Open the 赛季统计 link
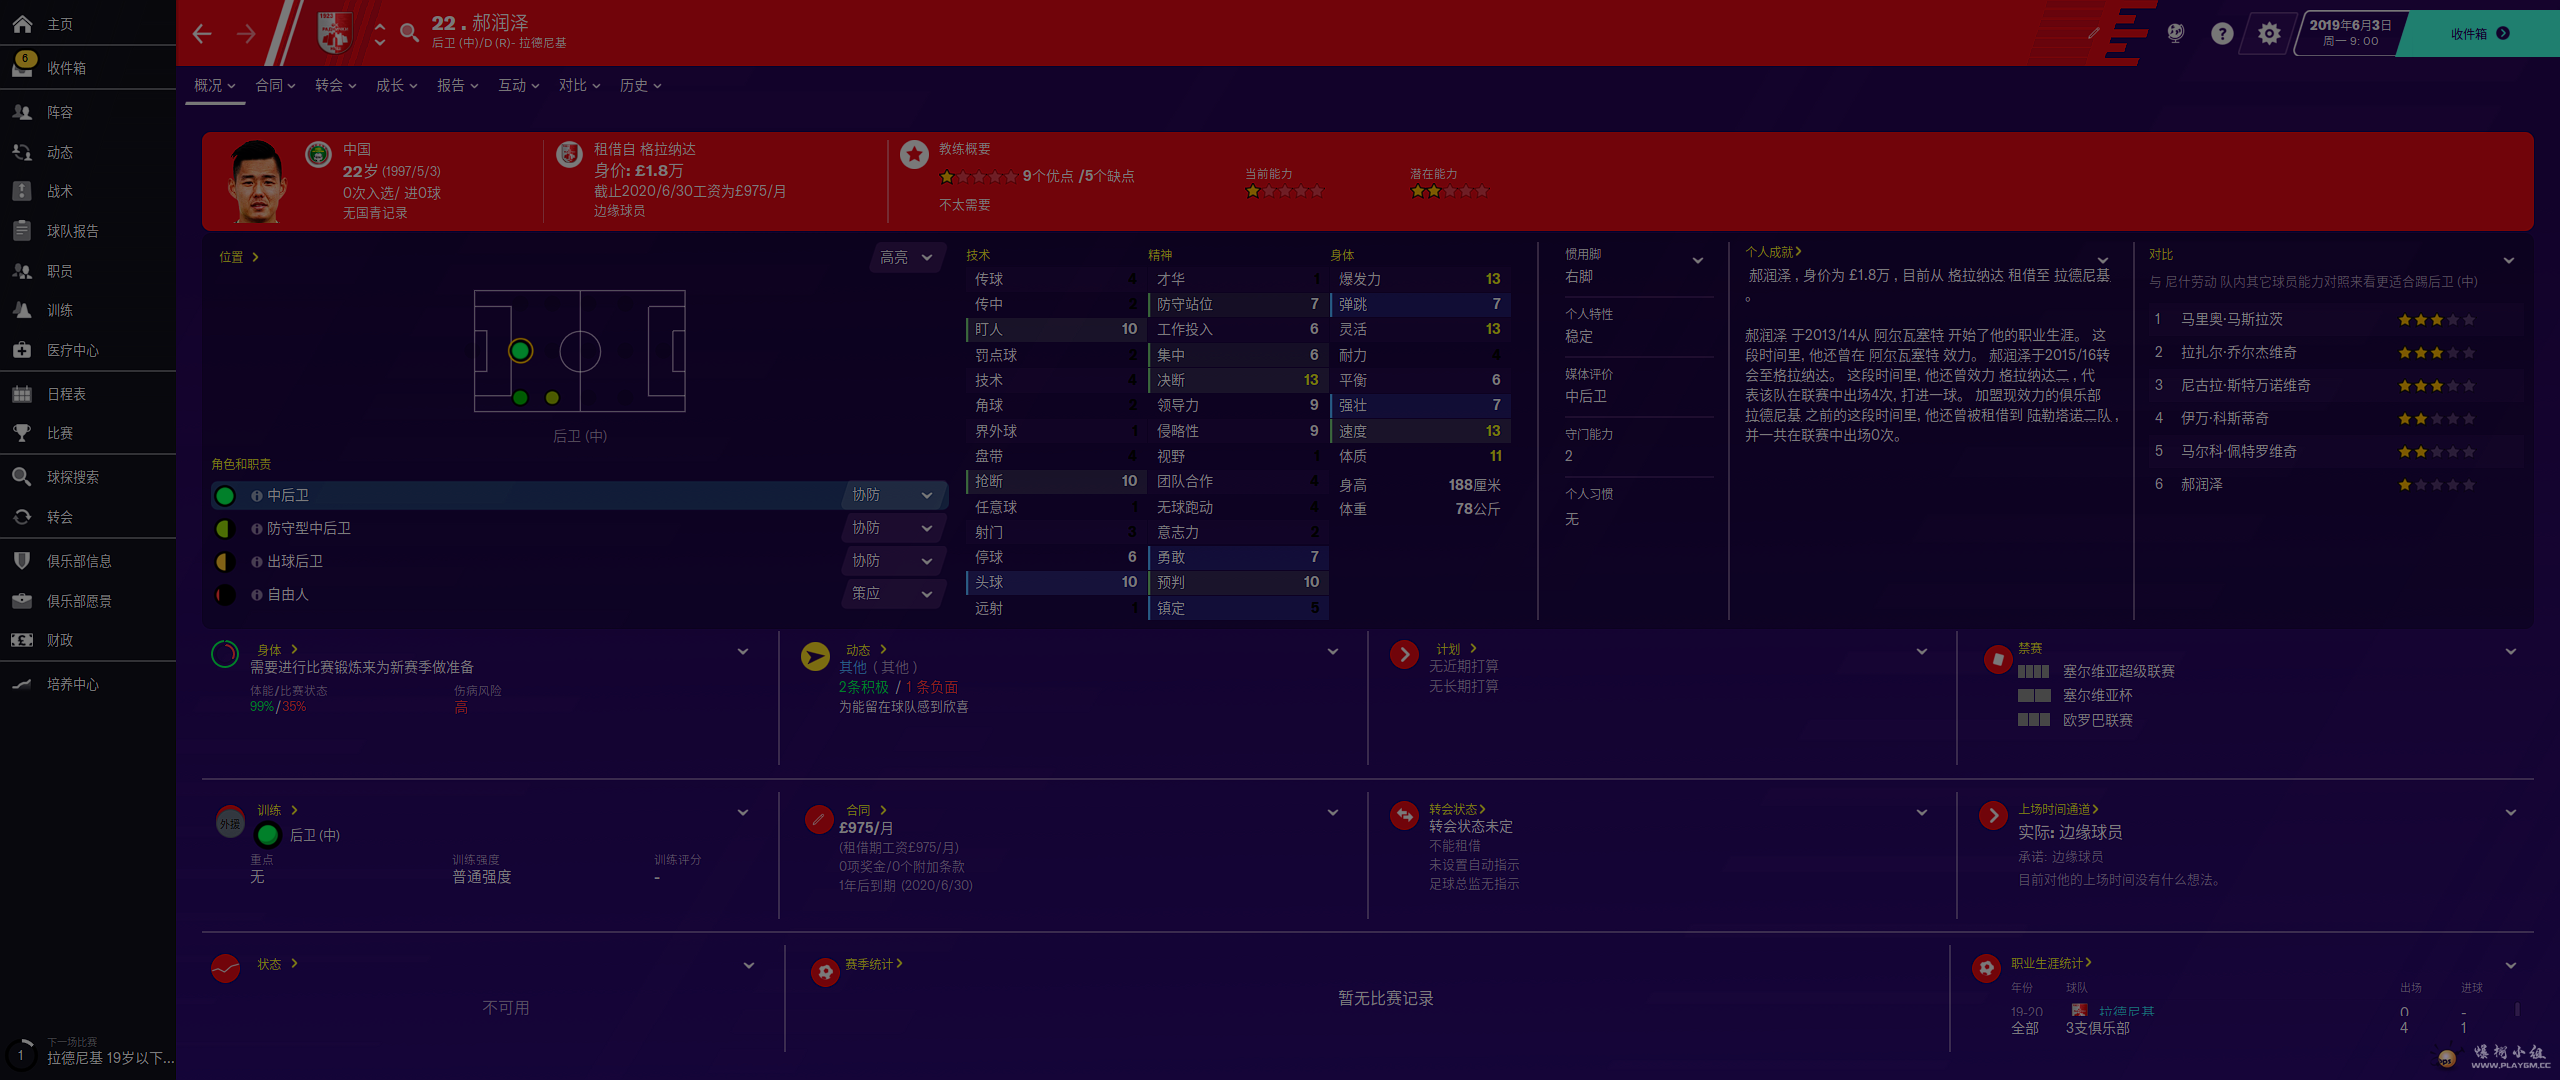This screenshot has height=1080, width=2560. coord(873,964)
